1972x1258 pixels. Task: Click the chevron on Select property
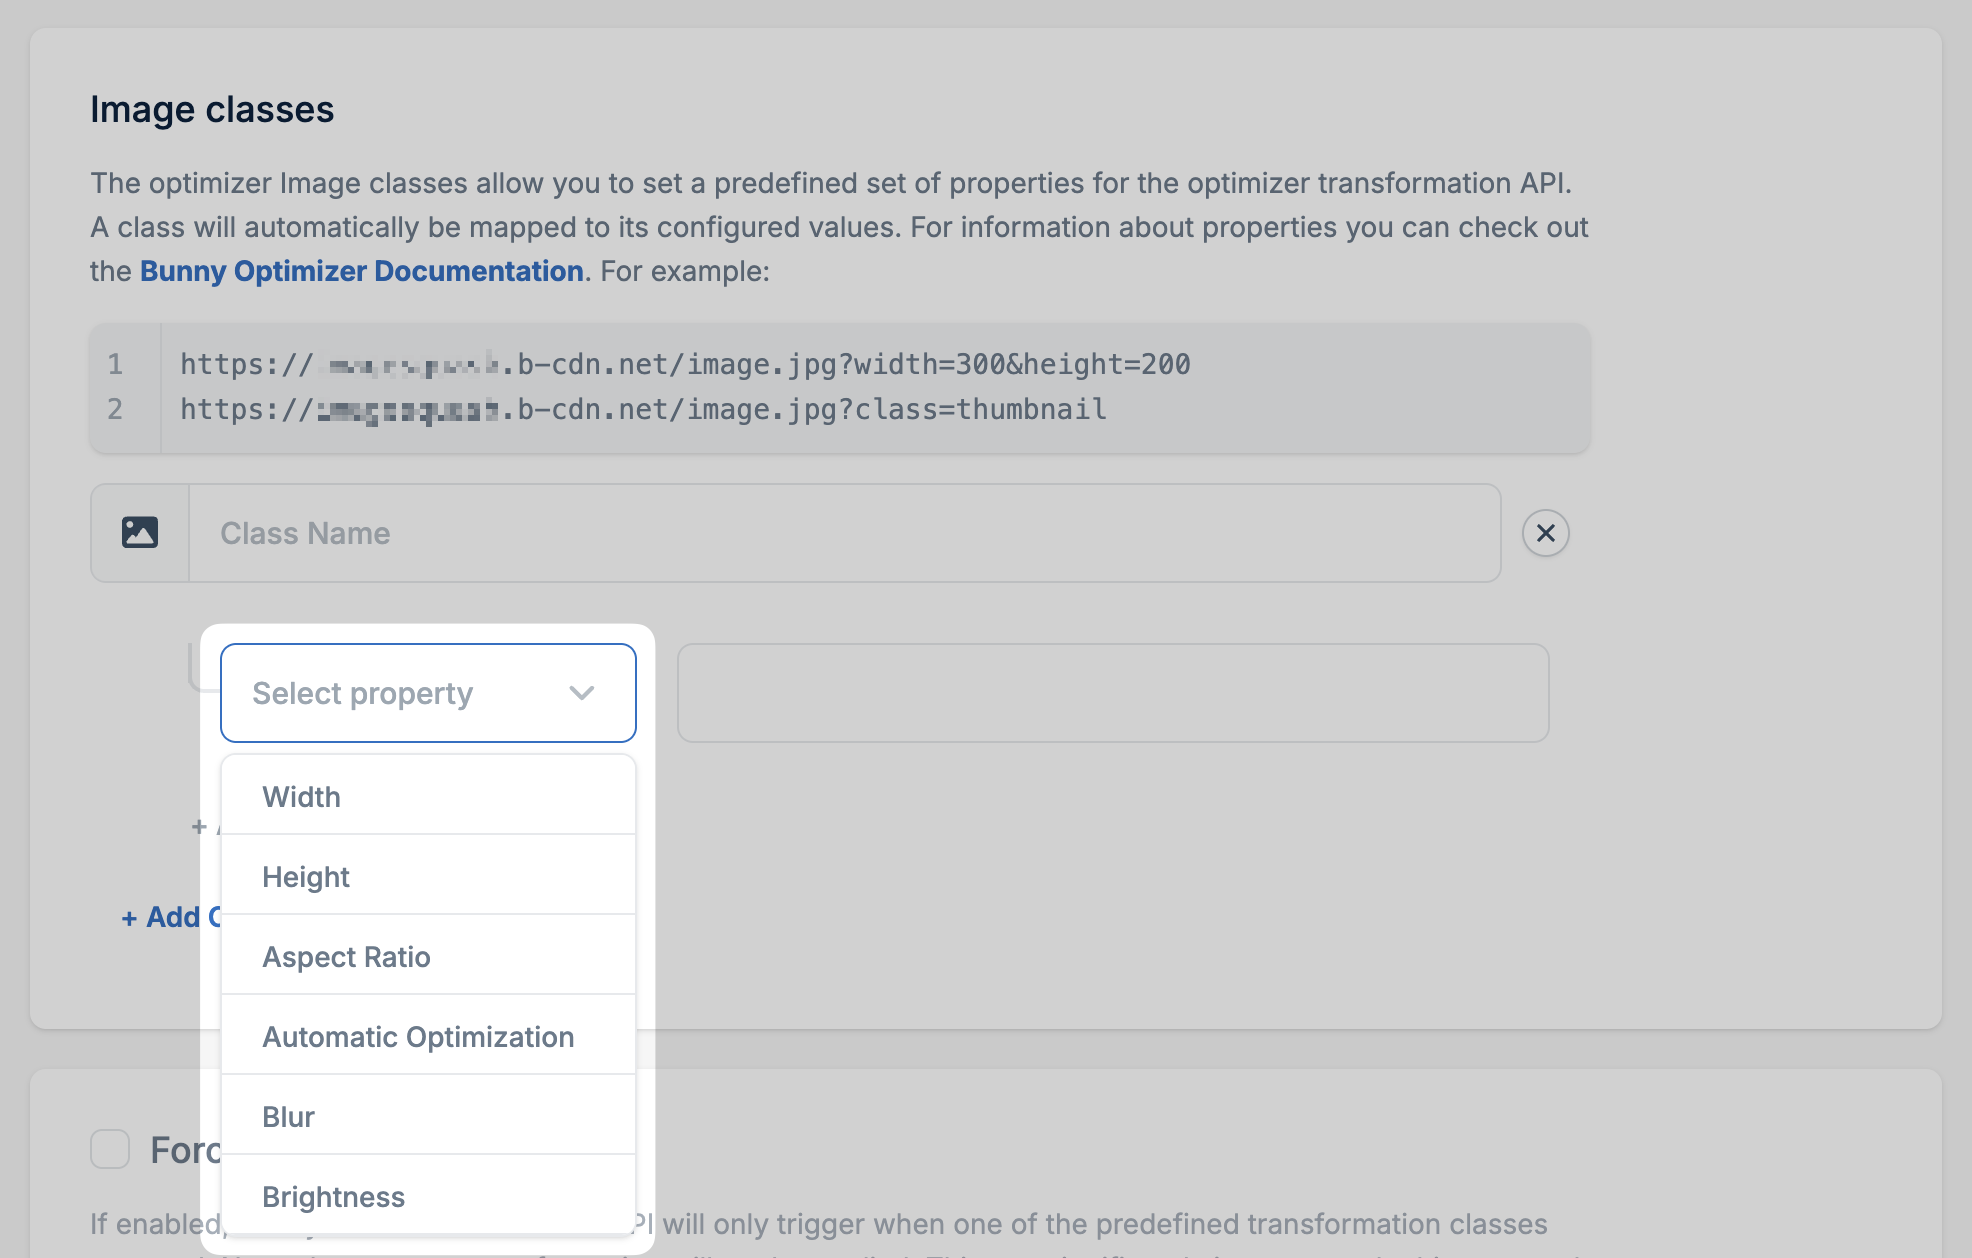point(581,692)
